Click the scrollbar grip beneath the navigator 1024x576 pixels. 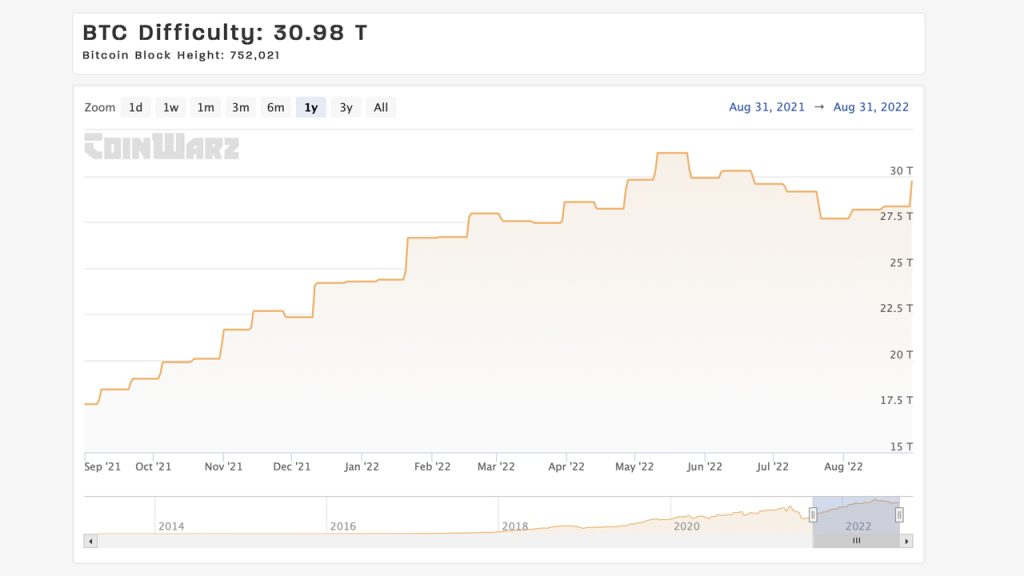[x=856, y=539]
